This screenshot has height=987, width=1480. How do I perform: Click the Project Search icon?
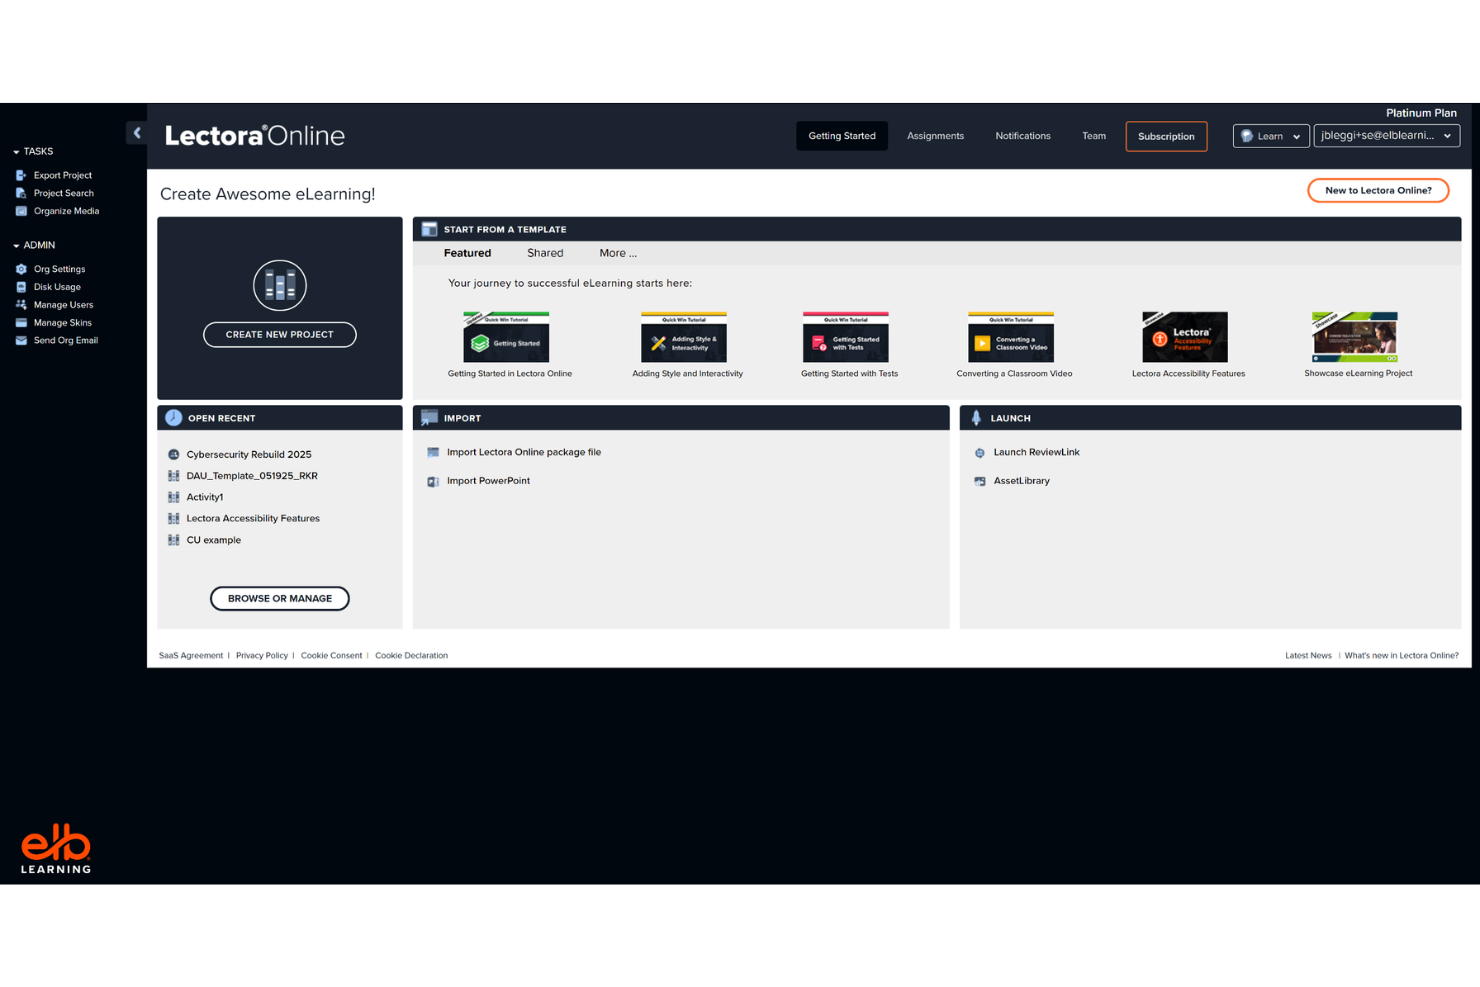(21, 193)
